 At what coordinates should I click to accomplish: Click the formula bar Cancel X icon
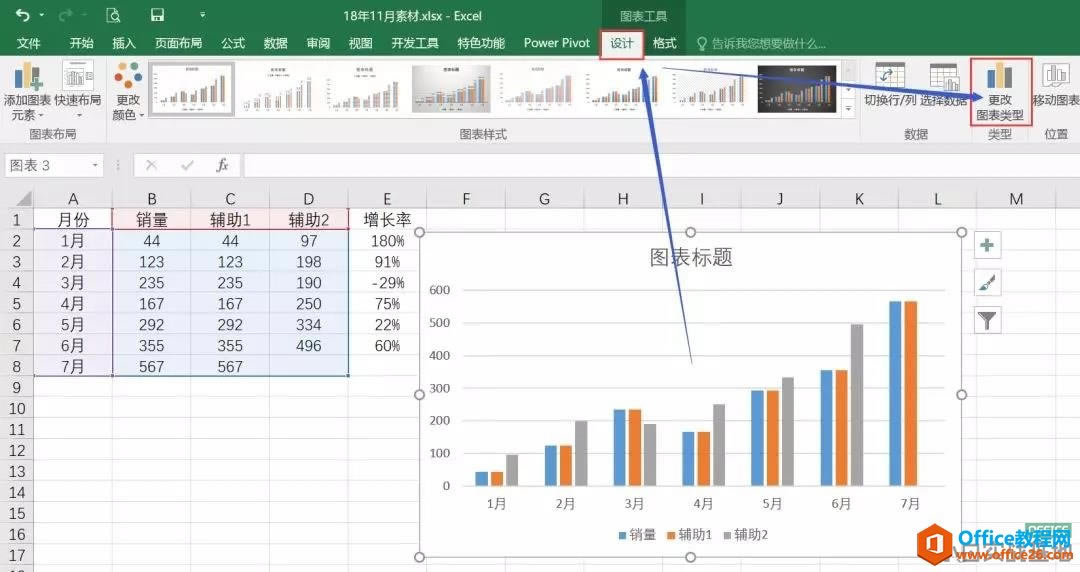click(152, 165)
